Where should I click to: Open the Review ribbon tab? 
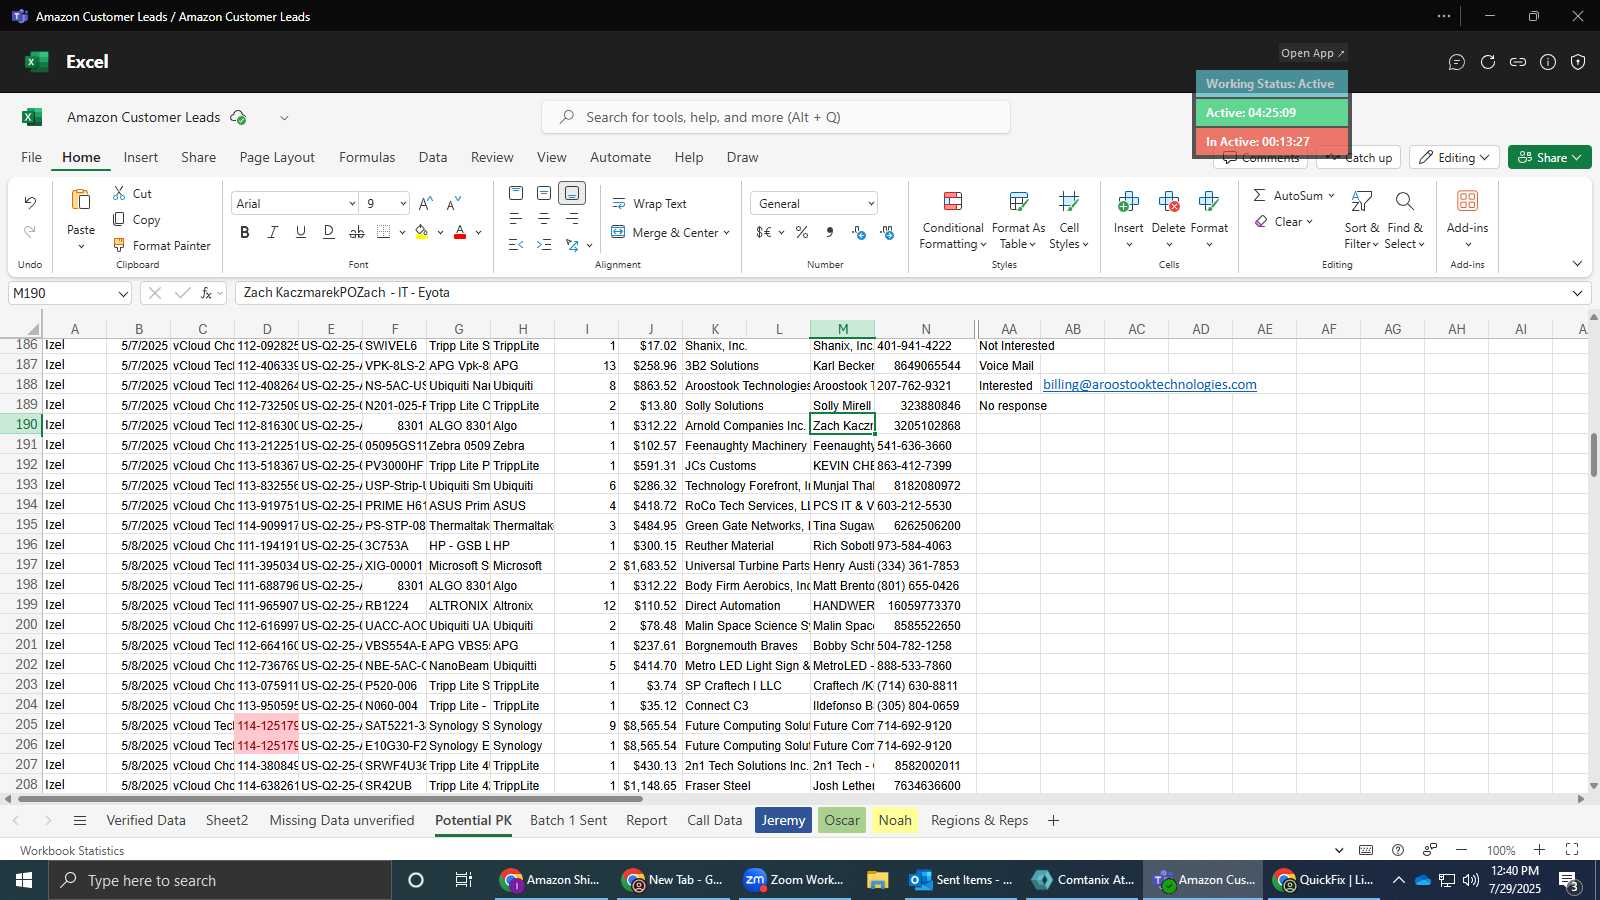click(492, 157)
